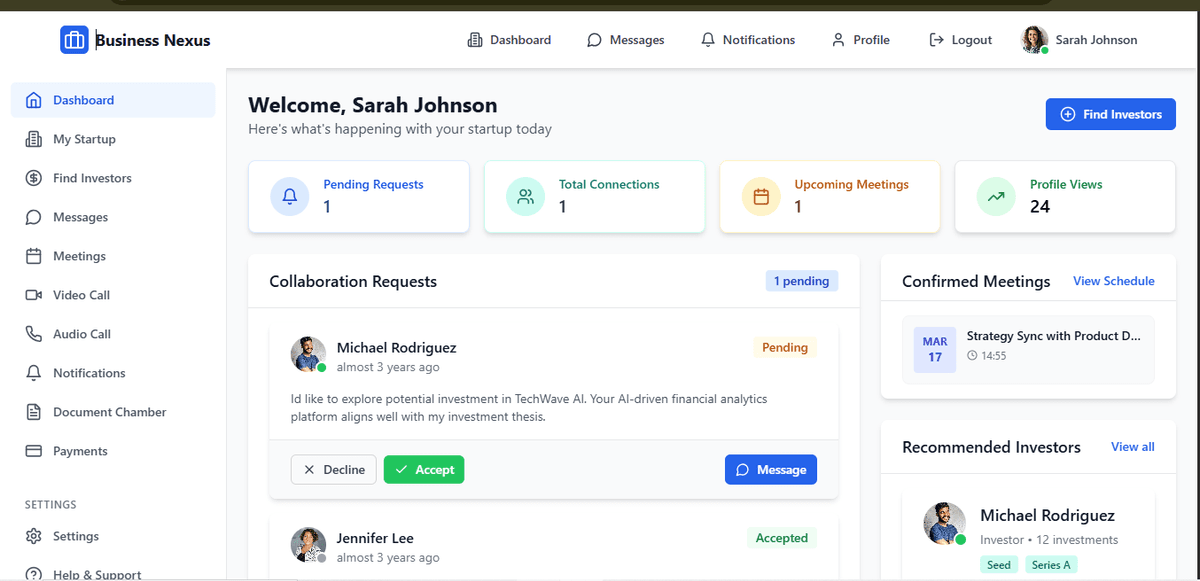
Task: Open the View Schedule link
Action: pos(1114,281)
